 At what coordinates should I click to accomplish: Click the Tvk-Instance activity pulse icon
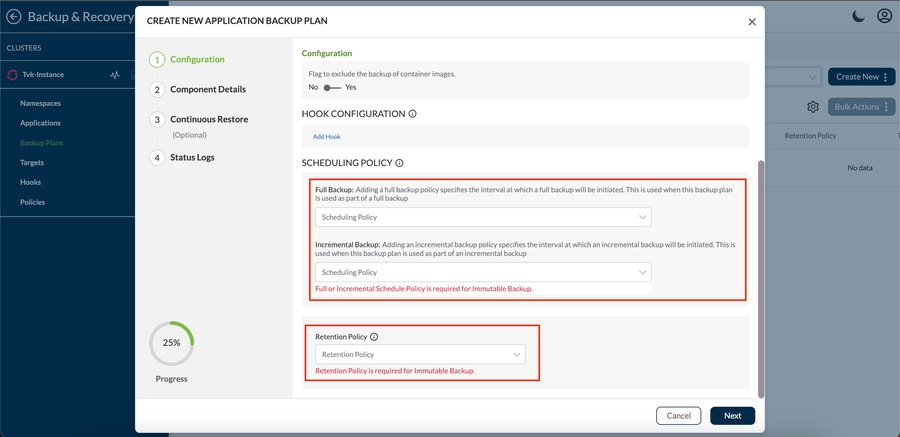coord(115,75)
